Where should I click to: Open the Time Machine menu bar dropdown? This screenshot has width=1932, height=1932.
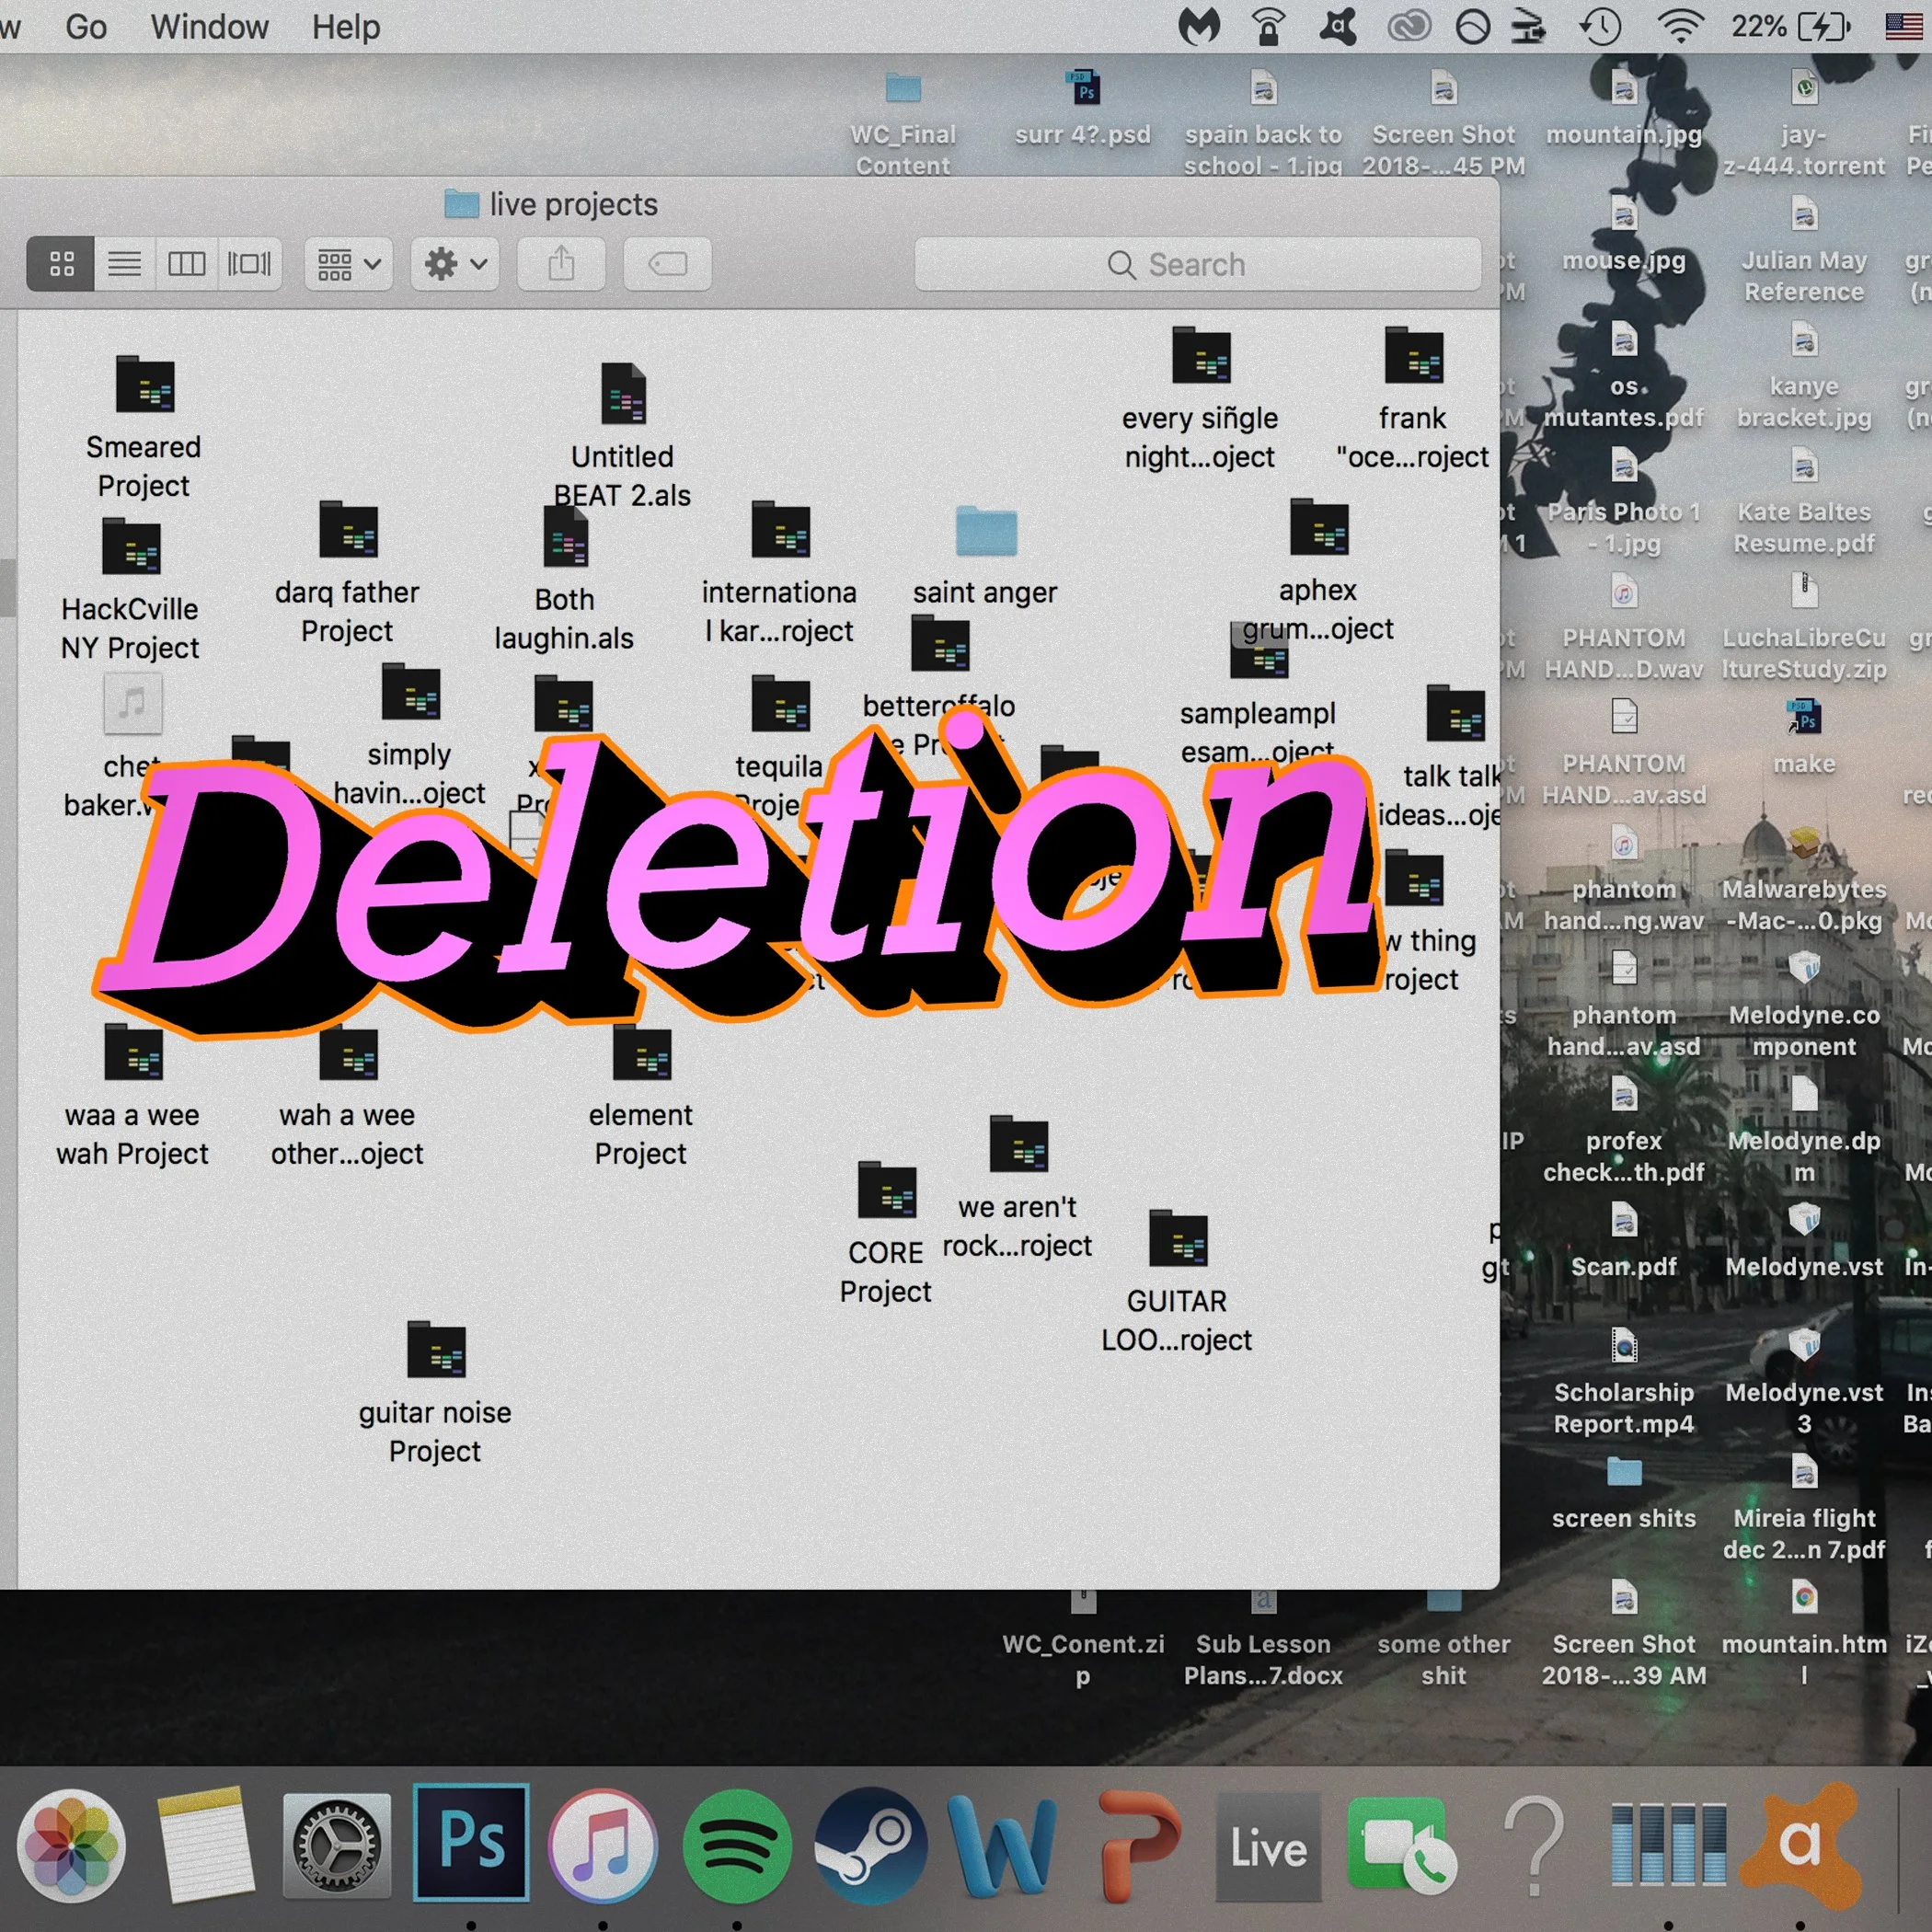pyautogui.click(x=1600, y=27)
